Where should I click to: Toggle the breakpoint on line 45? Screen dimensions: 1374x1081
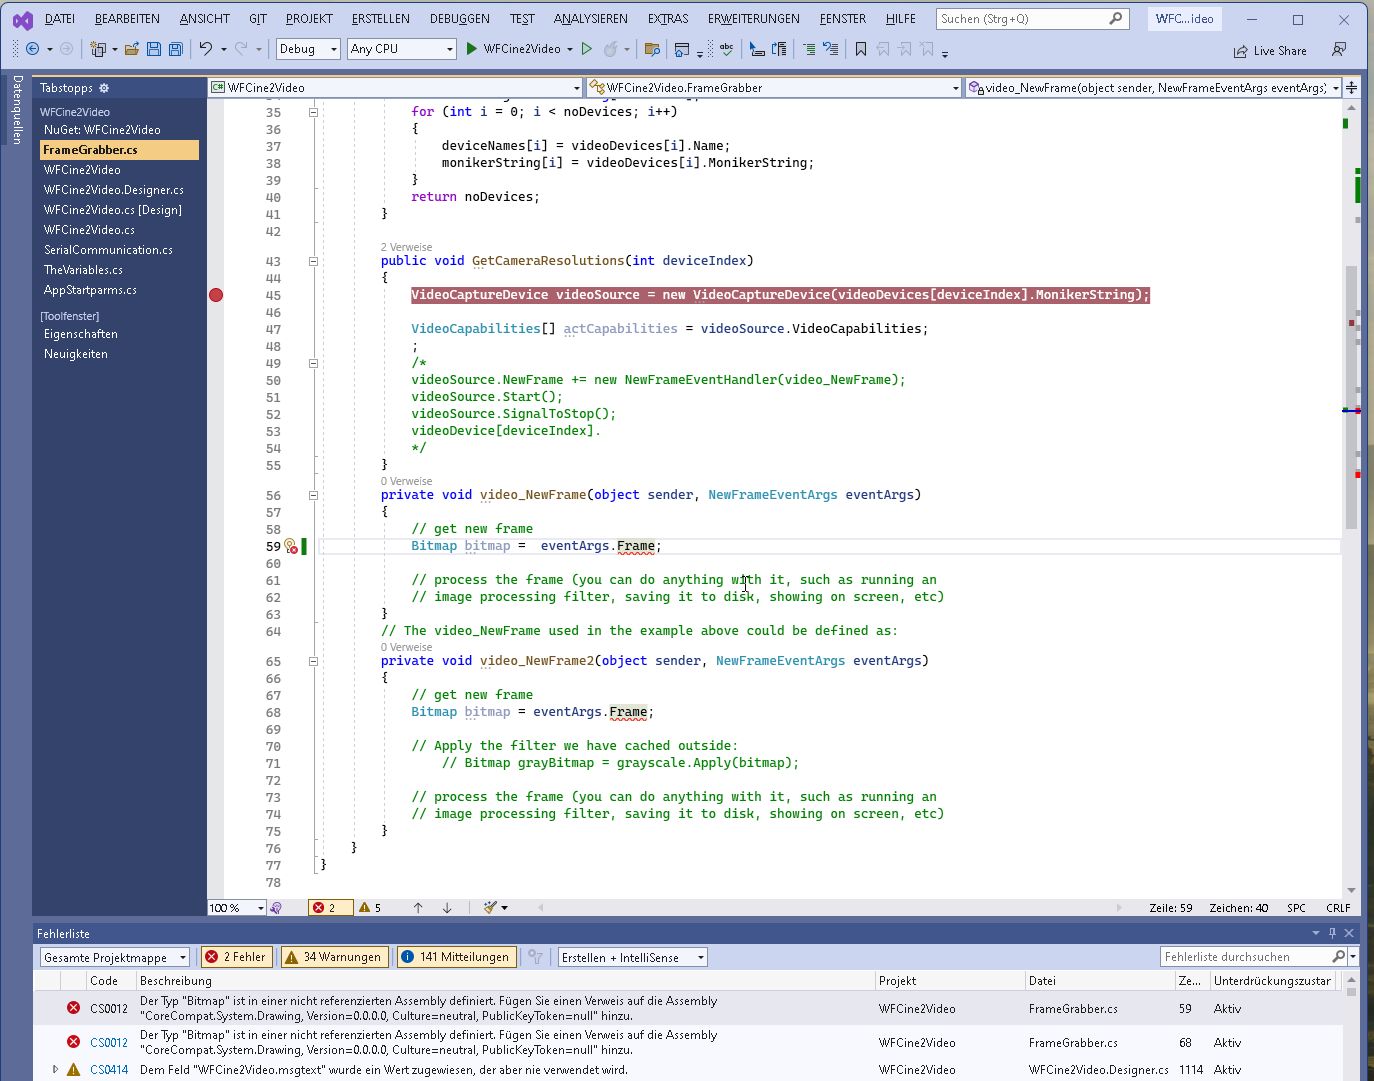tap(216, 295)
